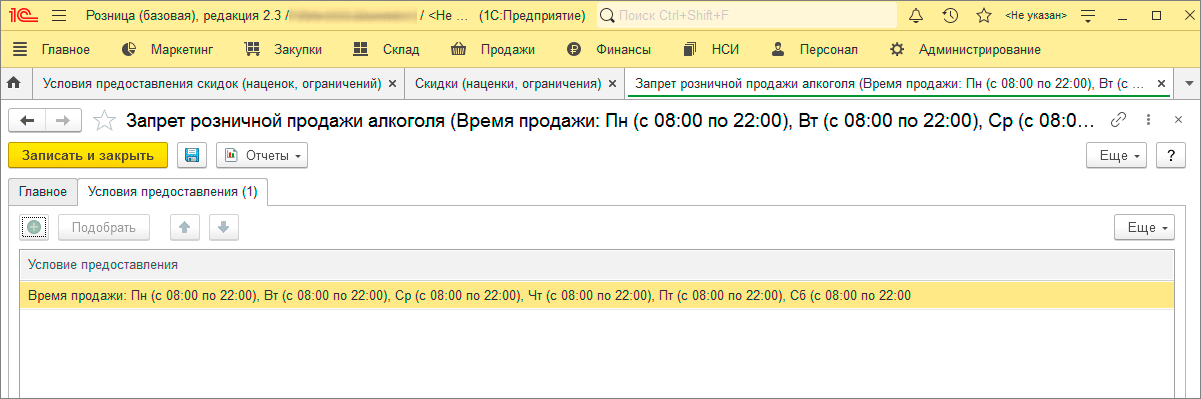1201x399 pixels.
Task: Add form to favorites star
Action: point(104,121)
